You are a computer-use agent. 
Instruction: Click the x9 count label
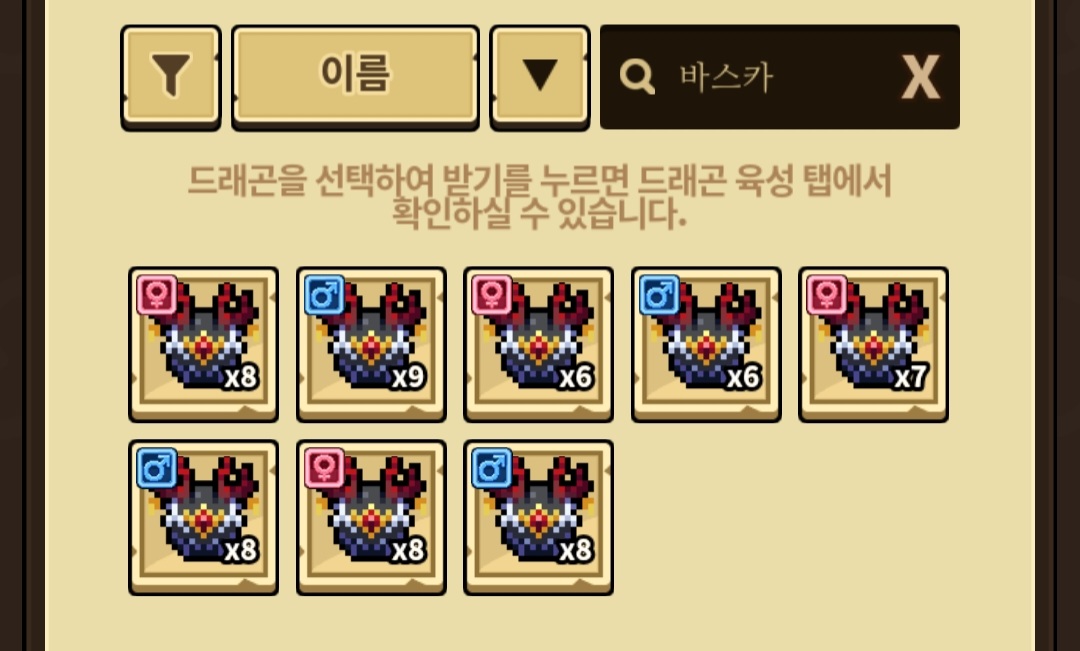click(408, 377)
